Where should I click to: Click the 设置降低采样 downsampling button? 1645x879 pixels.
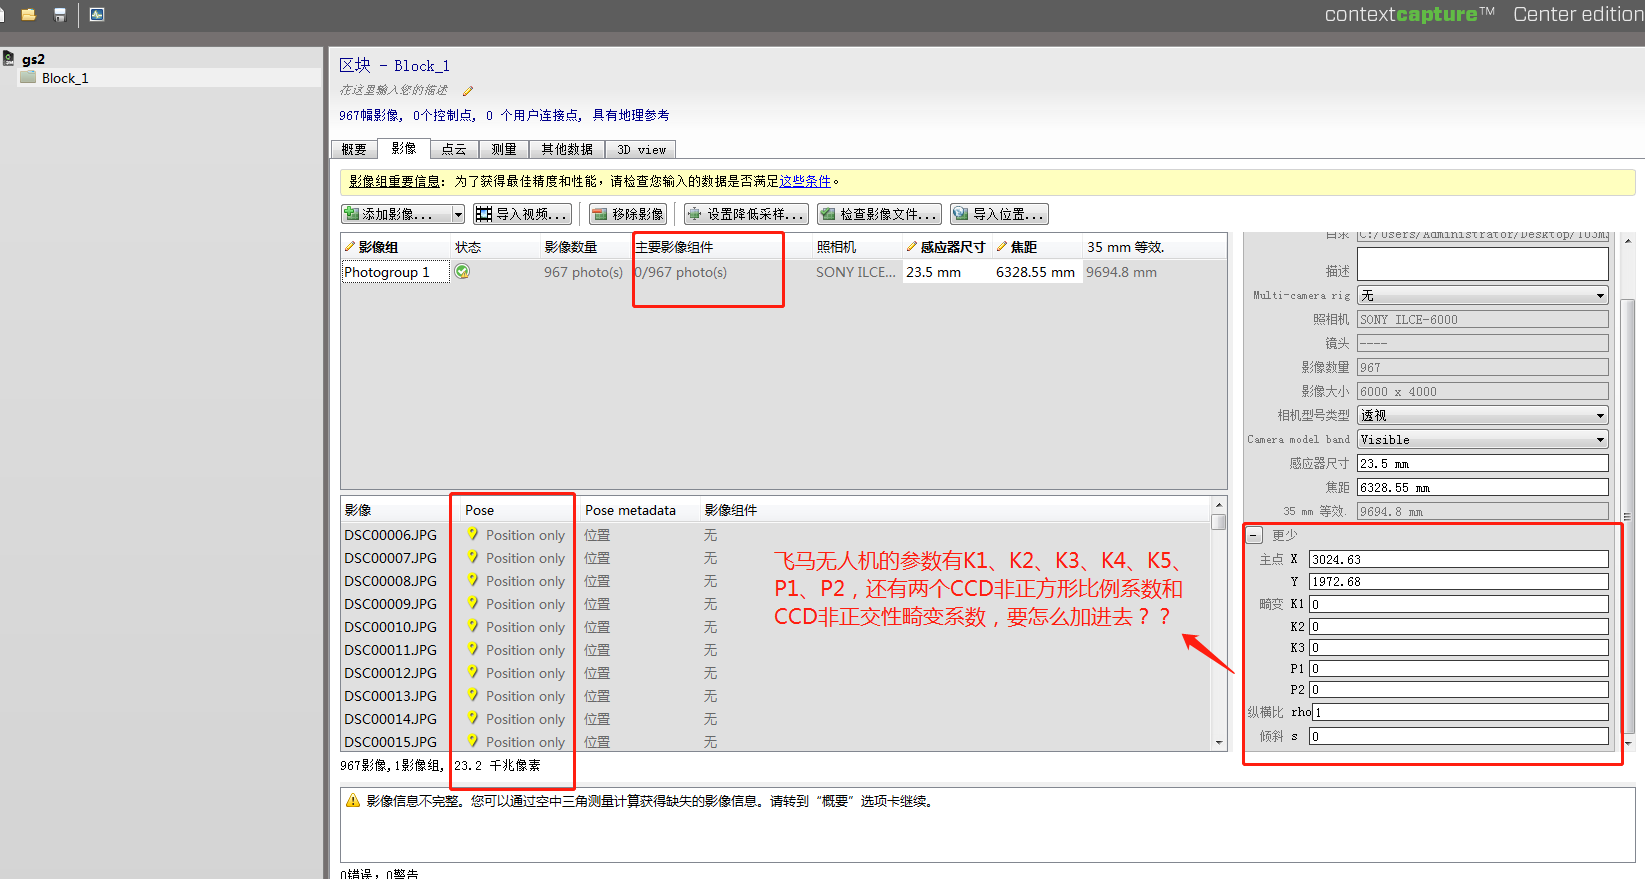746,214
